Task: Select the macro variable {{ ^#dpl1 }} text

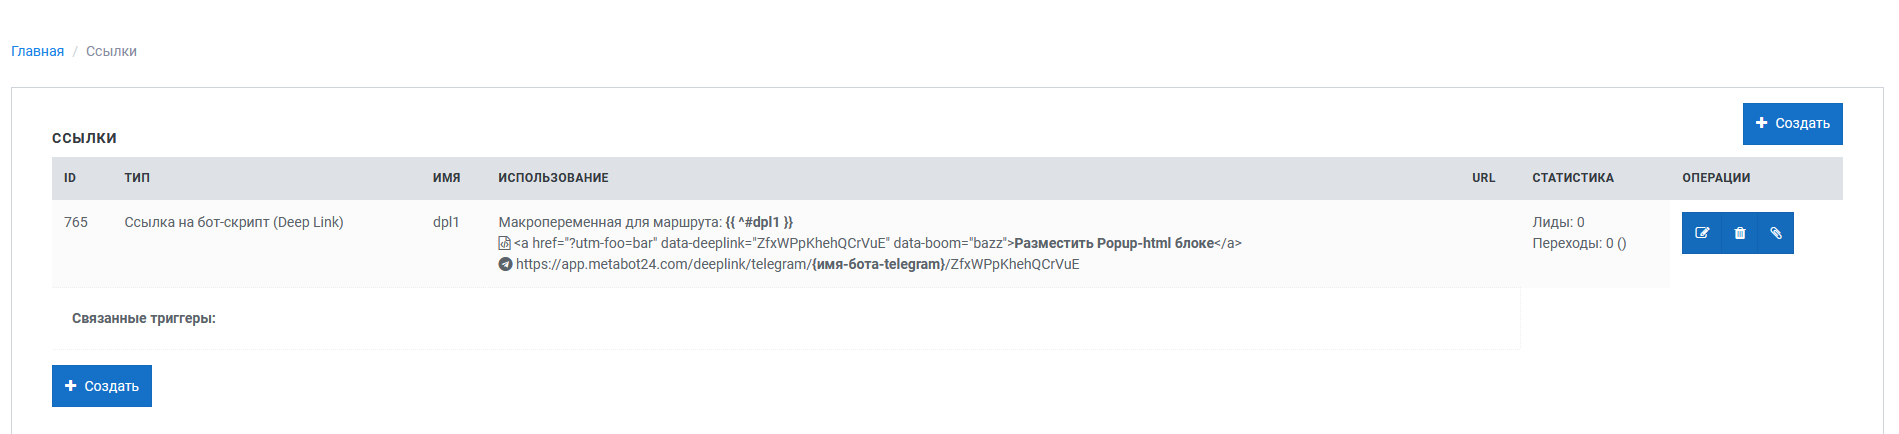Action: pos(759,222)
